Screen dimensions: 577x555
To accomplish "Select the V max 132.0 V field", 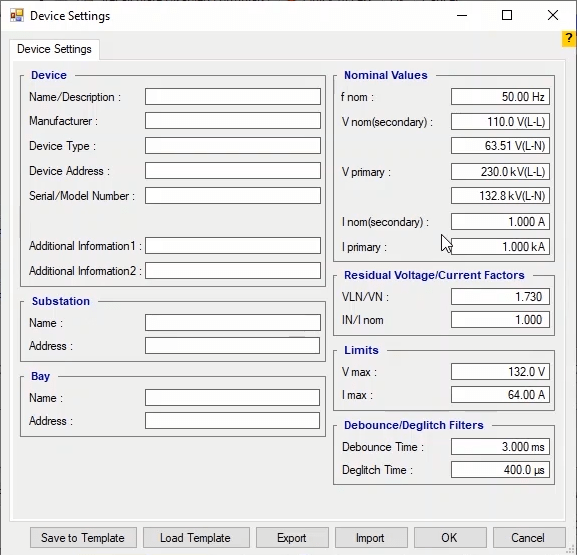I will pos(500,372).
